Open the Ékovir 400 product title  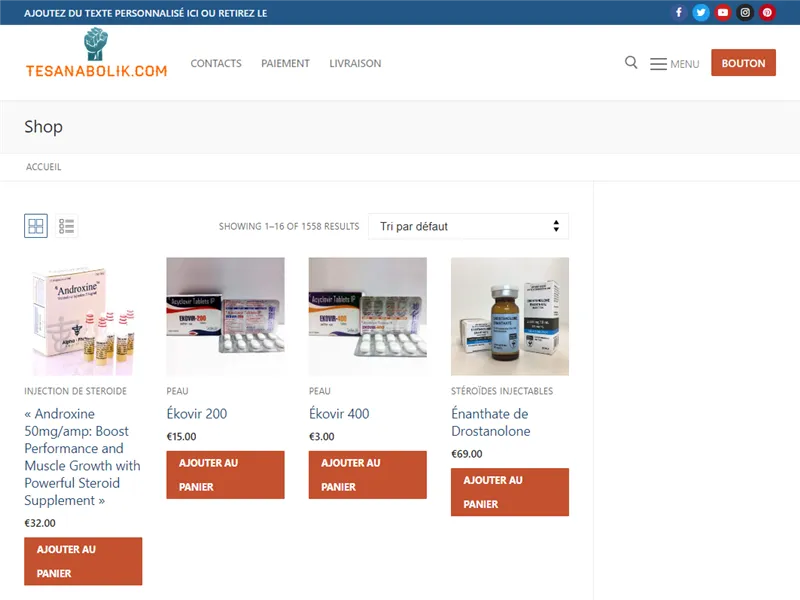click(x=339, y=414)
